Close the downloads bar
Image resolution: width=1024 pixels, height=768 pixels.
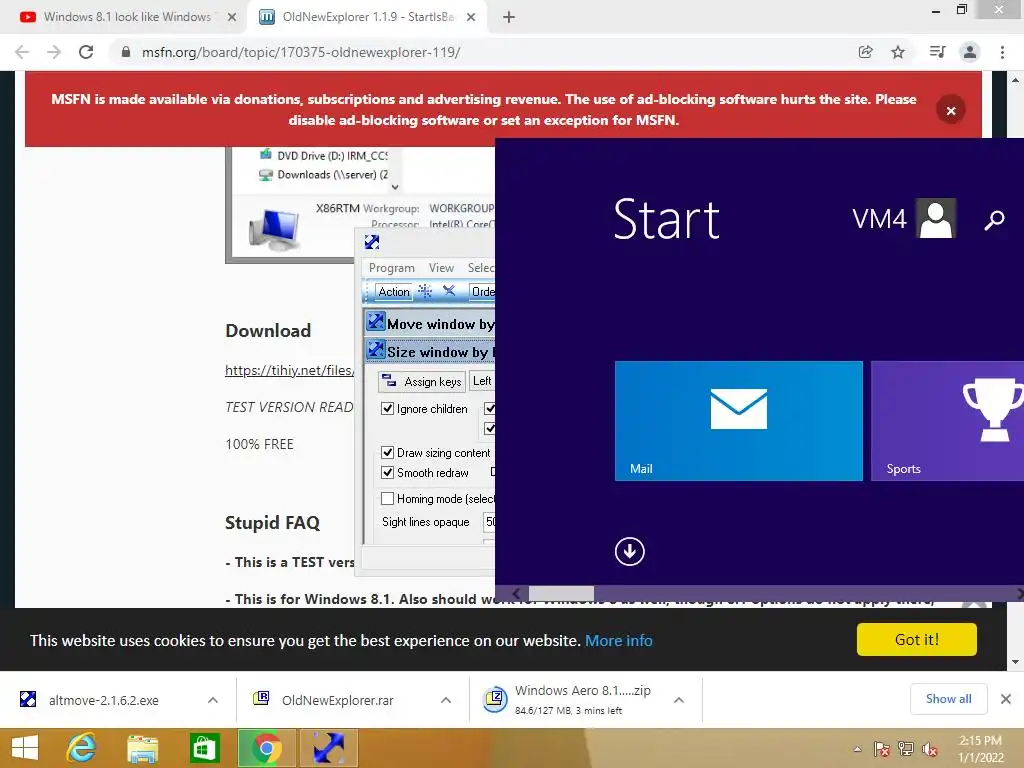tap(1006, 699)
